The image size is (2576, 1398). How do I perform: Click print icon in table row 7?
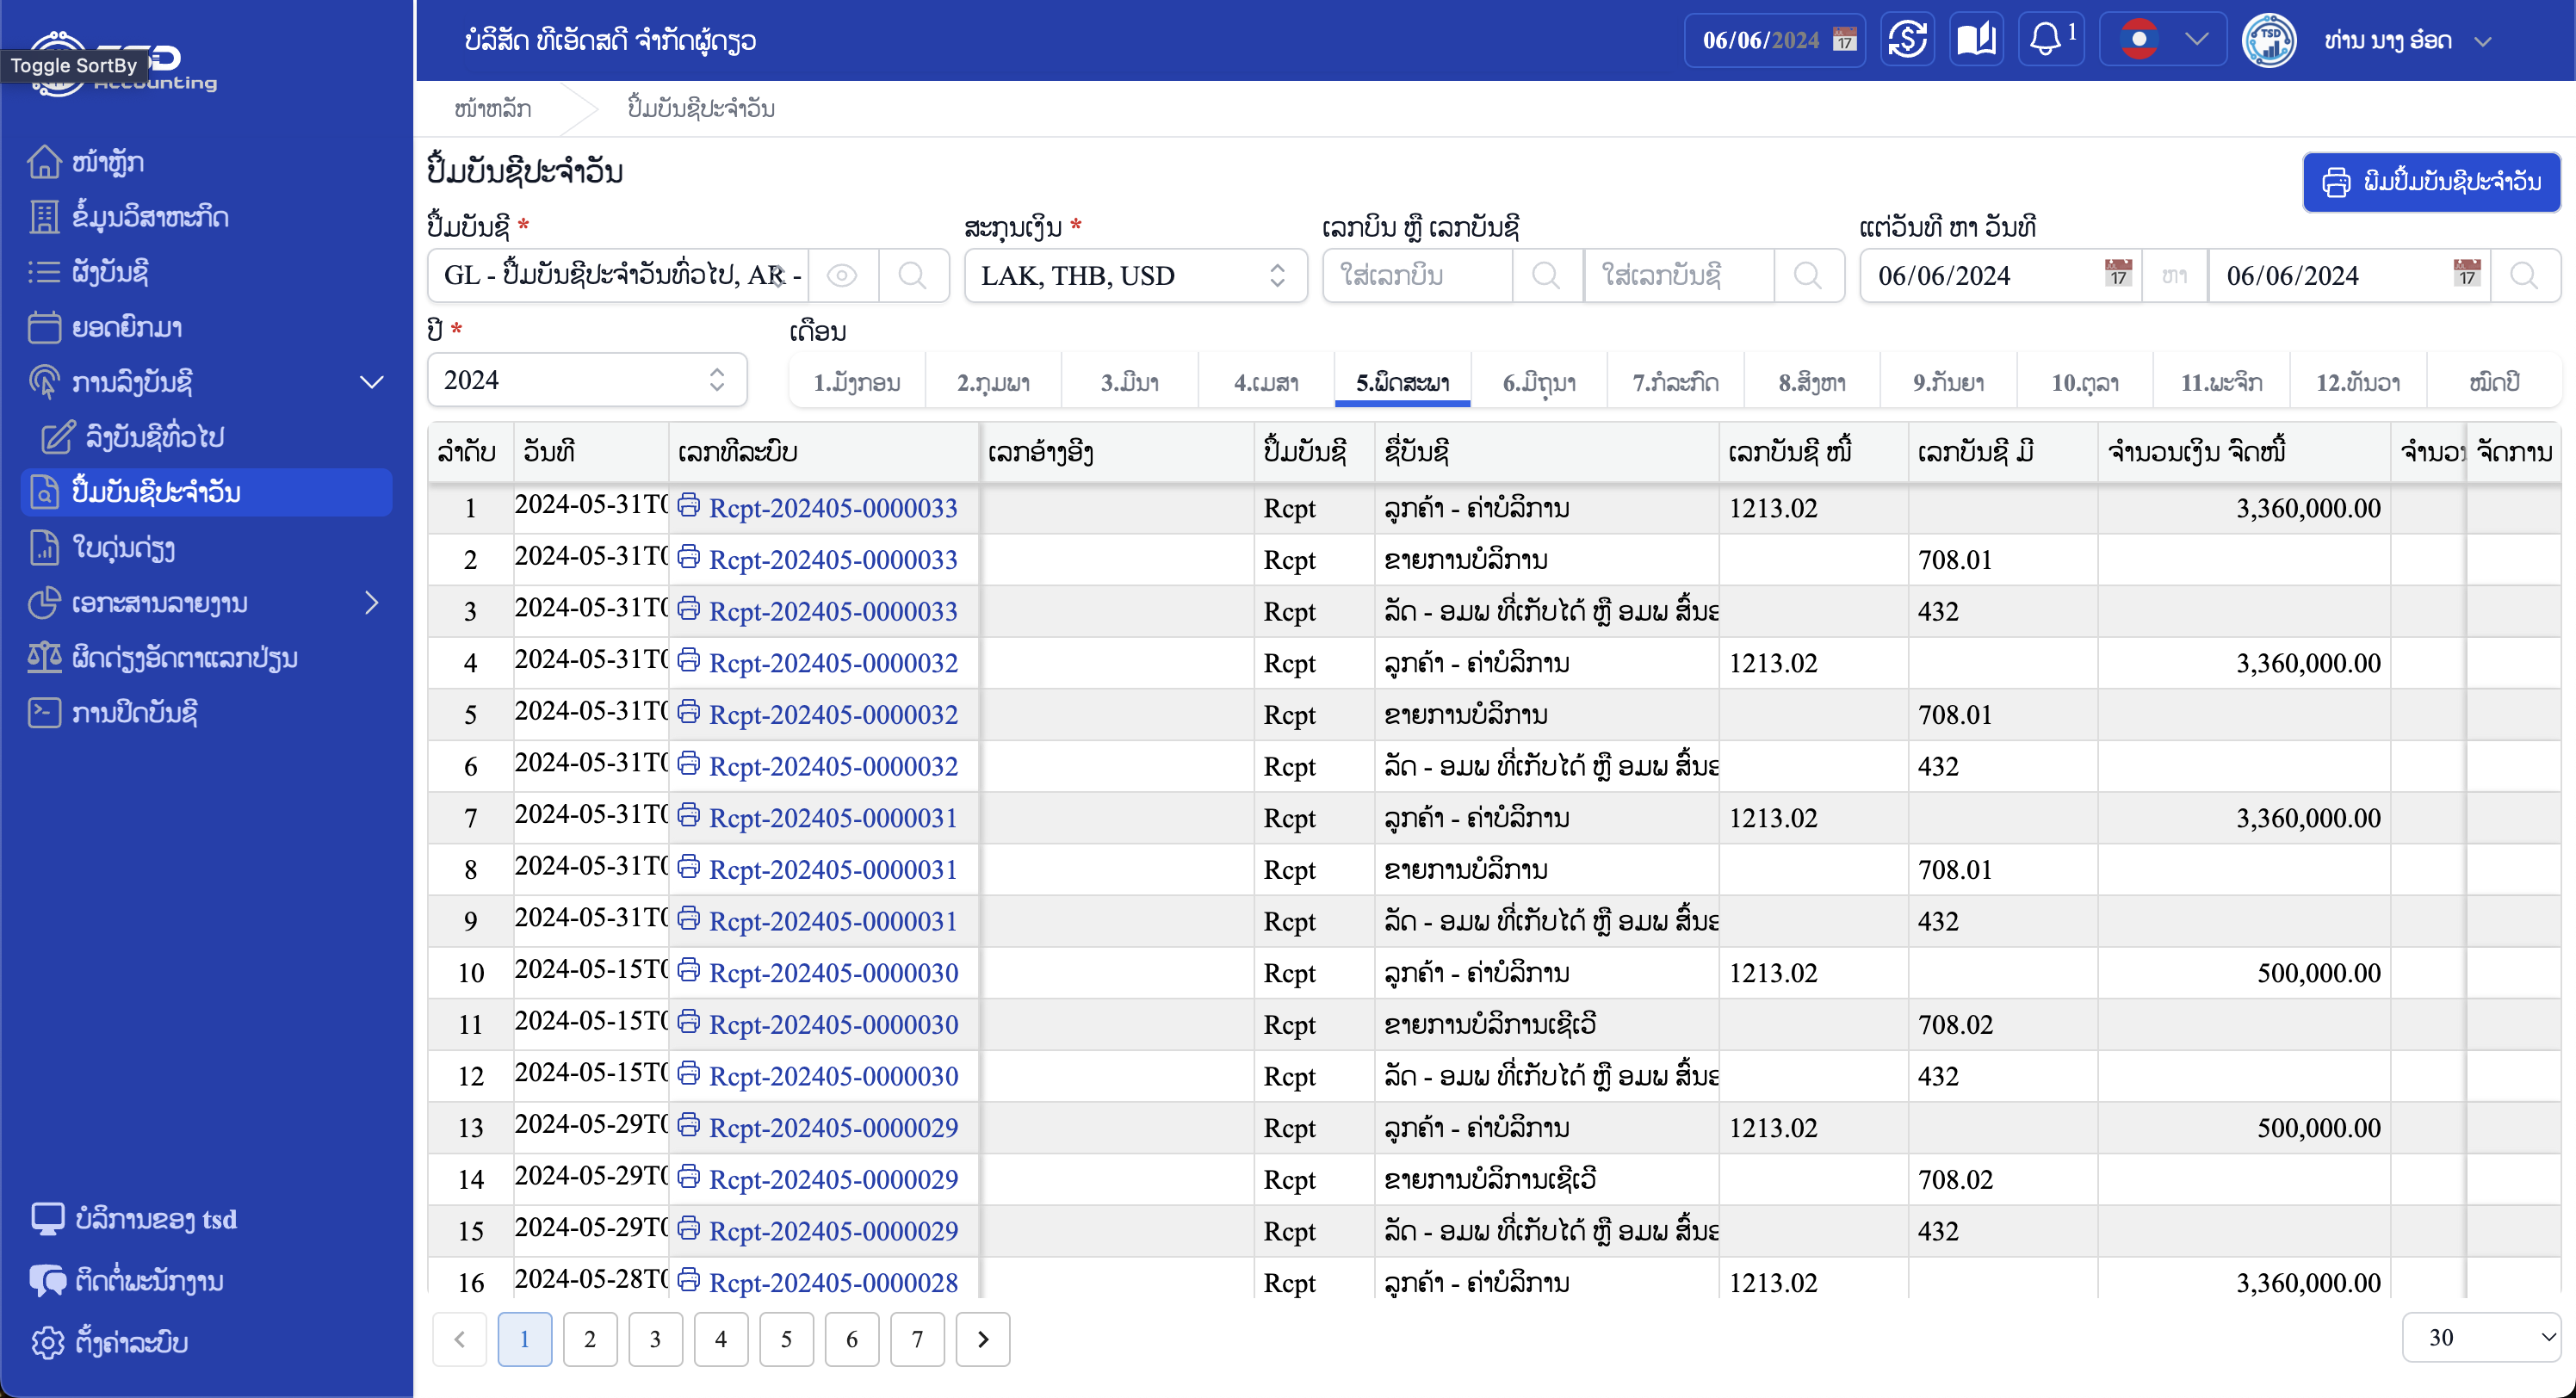pyautogui.click(x=689, y=815)
